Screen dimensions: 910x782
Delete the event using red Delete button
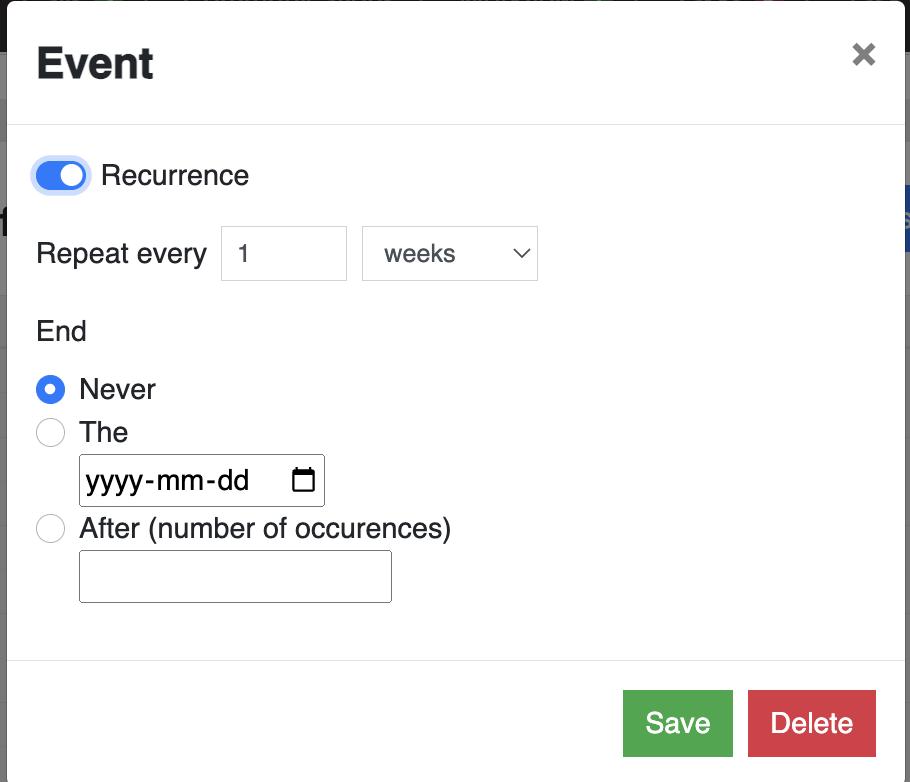(812, 723)
